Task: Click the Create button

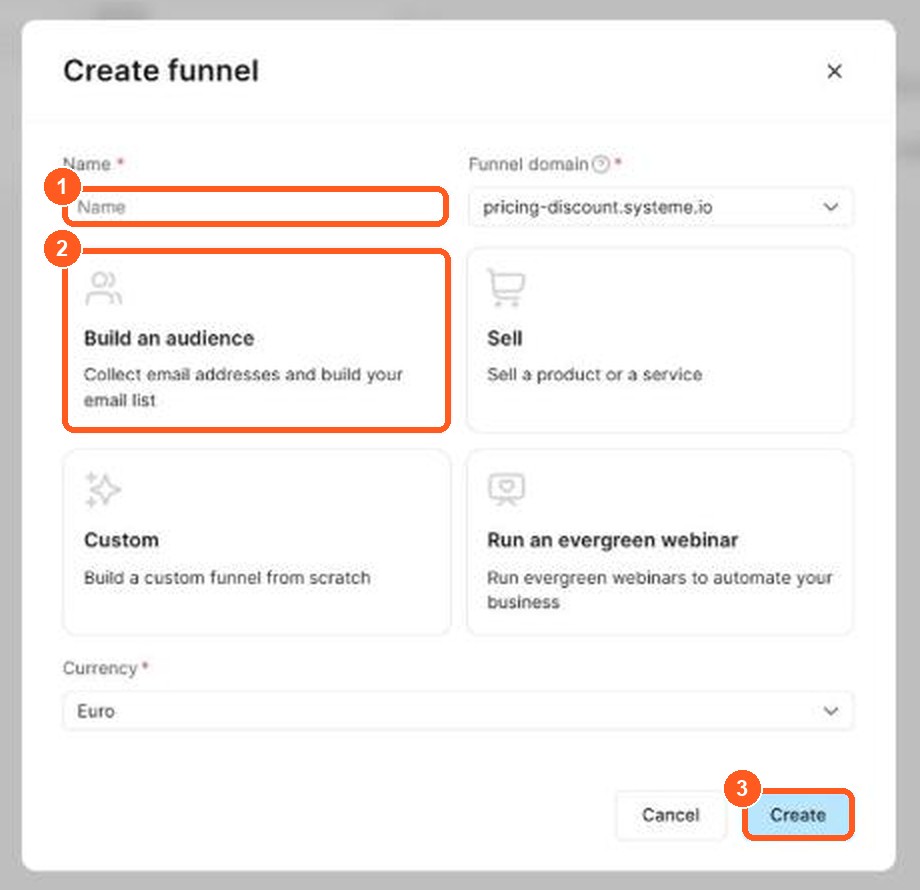Action: (x=798, y=814)
